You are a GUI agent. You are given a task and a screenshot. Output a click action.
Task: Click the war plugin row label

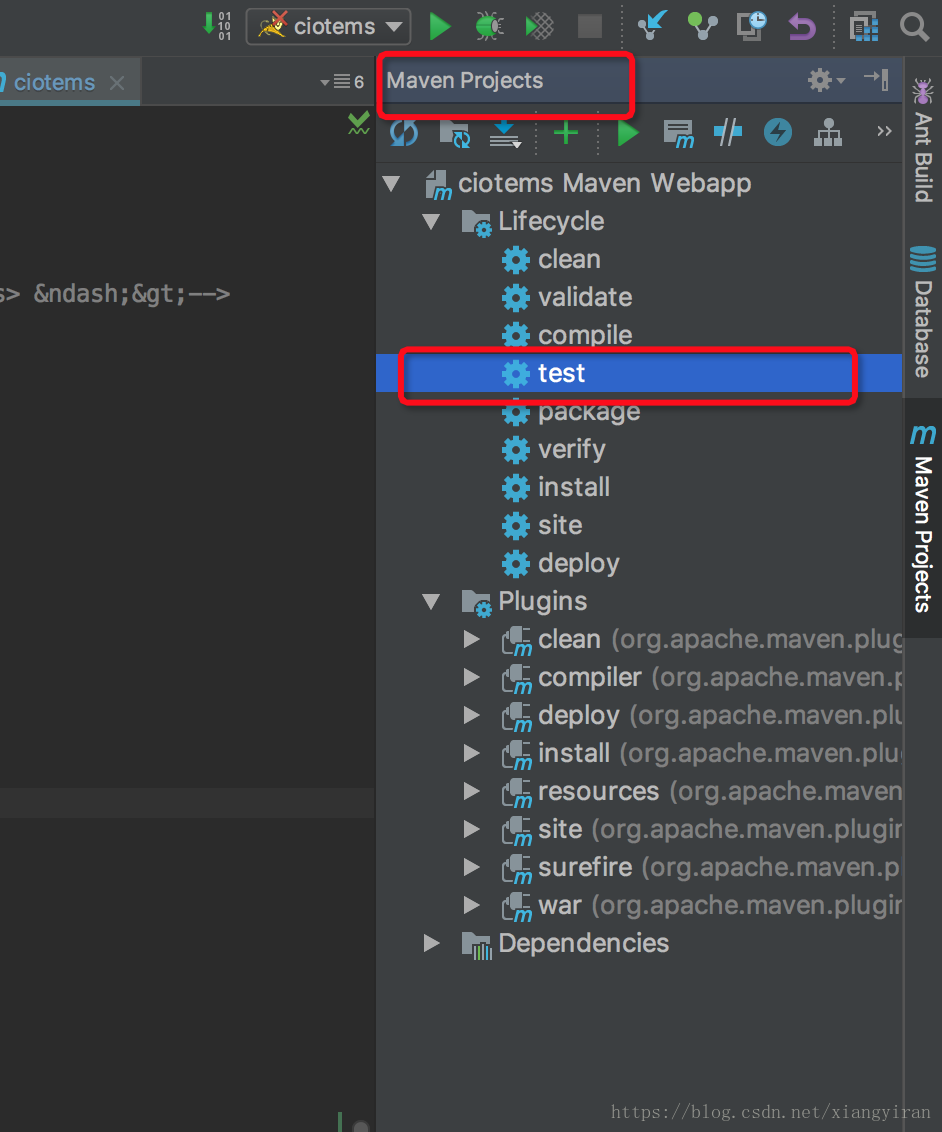[559, 905]
